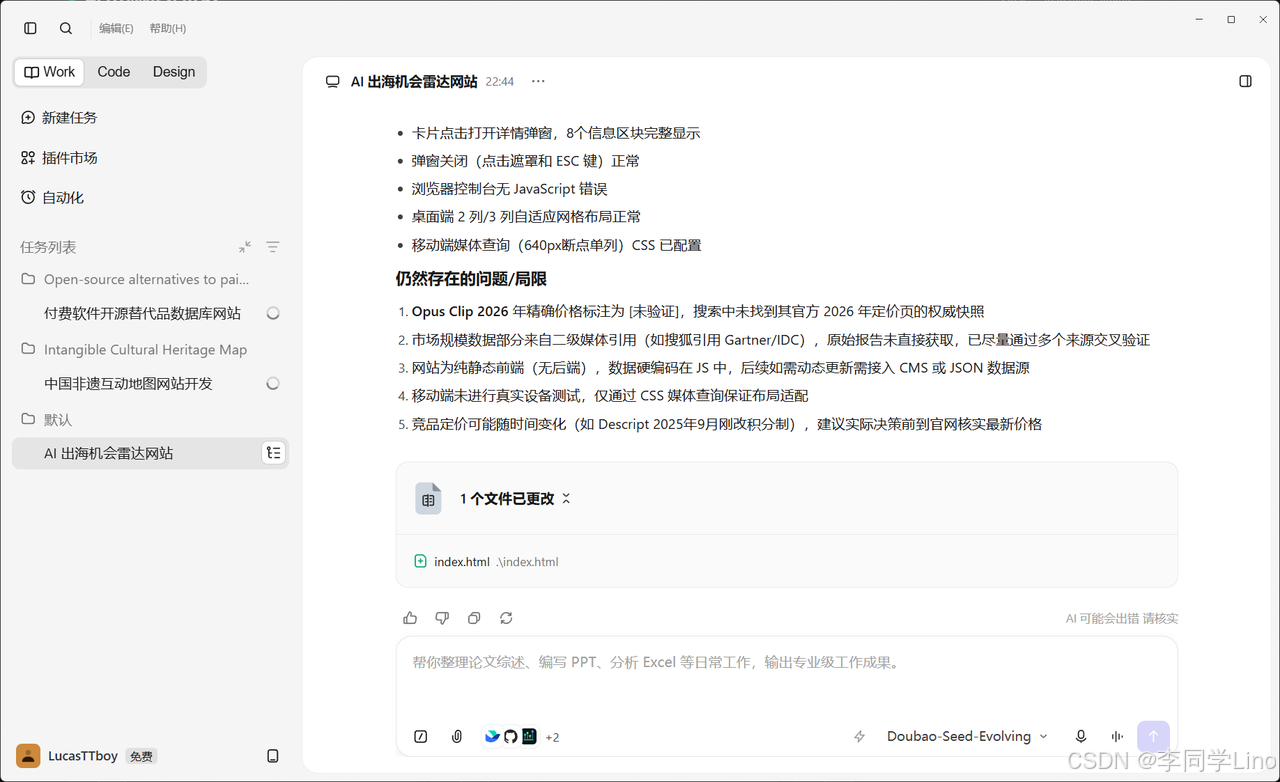This screenshot has width=1280, height=782.
Task: Click the AI 可能会出错 请核实 notice
Action: tap(1122, 619)
